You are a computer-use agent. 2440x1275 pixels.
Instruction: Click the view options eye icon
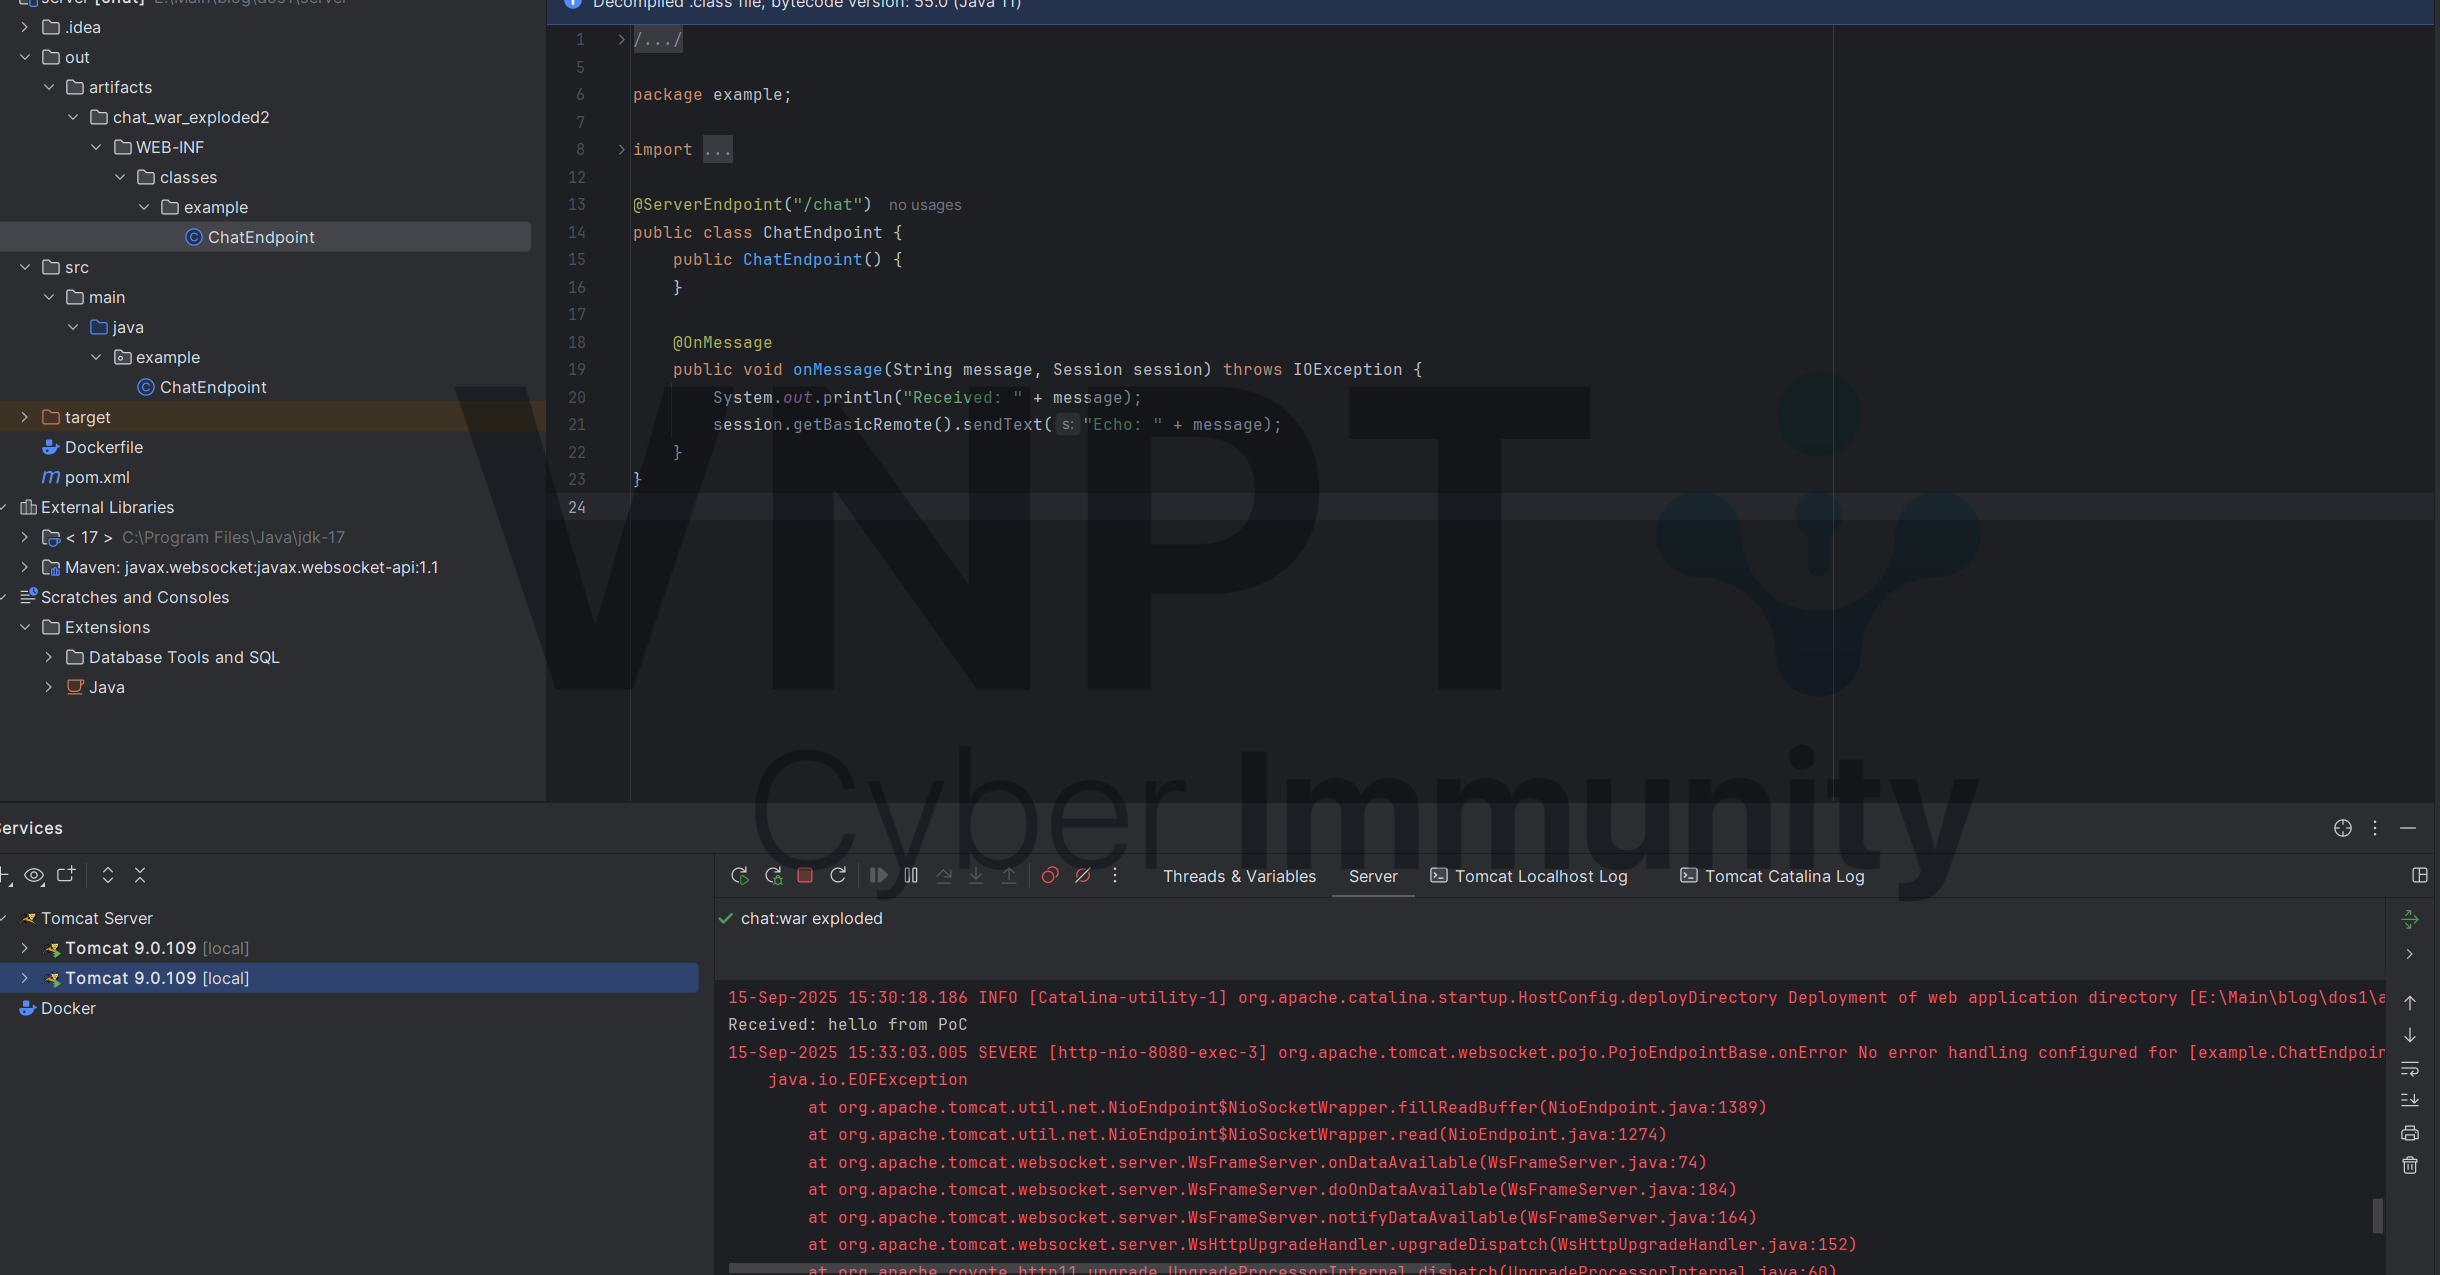coord(34,875)
